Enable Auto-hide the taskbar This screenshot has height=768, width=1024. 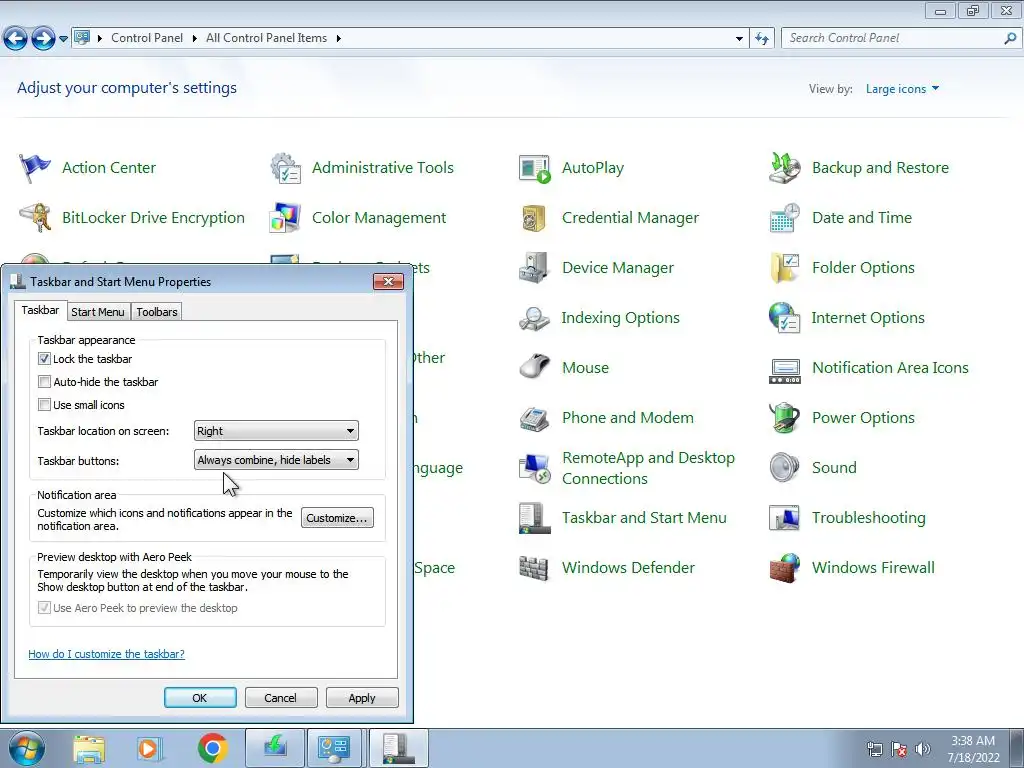tap(44, 382)
